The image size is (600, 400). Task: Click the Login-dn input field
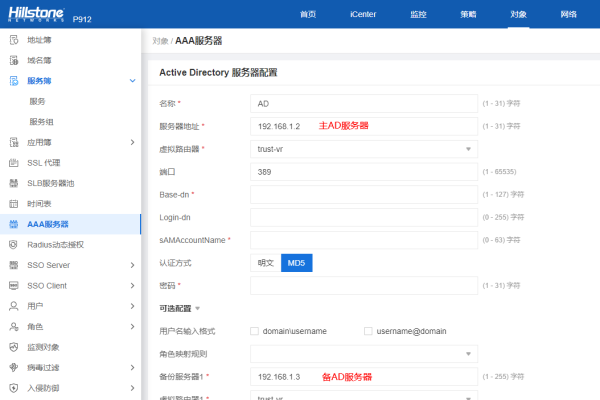pos(364,217)
